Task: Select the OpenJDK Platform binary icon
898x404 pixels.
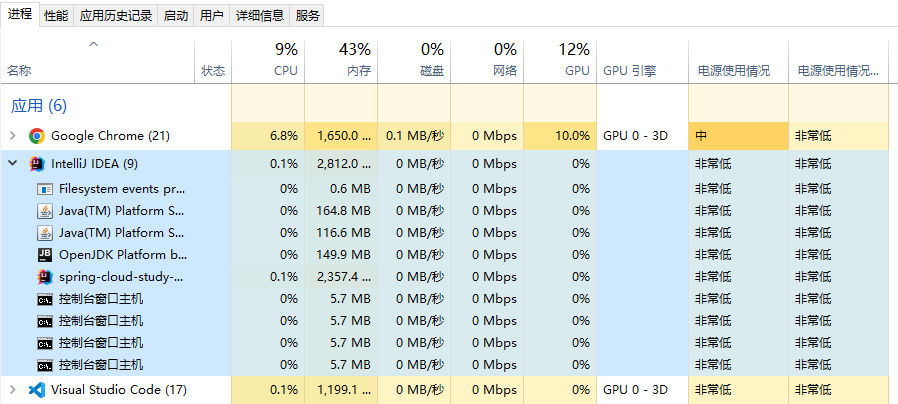Action: coord(45,254)
